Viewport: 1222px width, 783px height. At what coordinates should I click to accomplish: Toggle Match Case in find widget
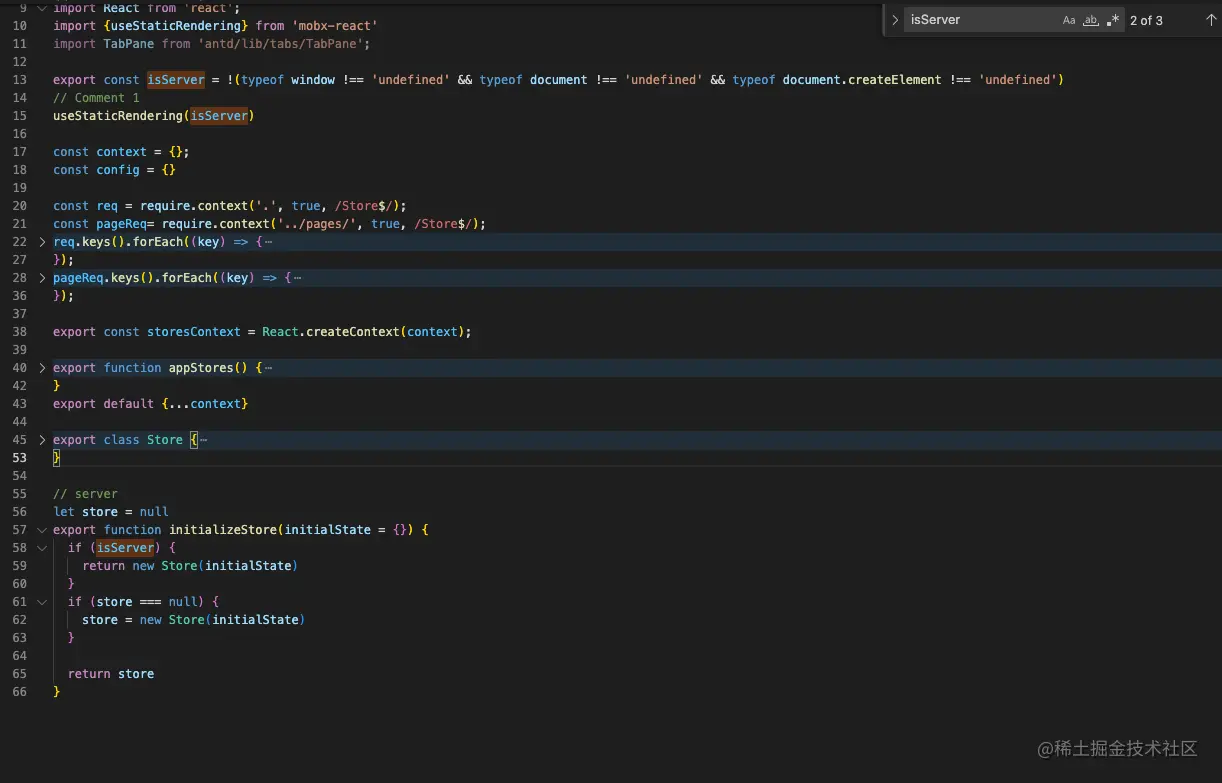[x=1069, y=20]
